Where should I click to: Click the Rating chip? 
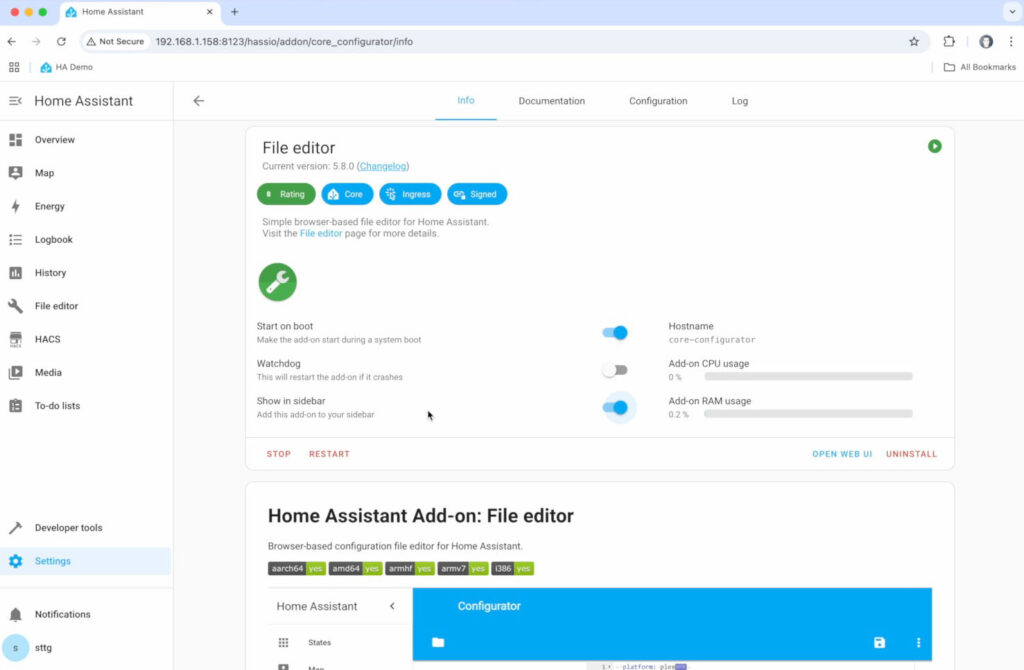pos(286,194)
